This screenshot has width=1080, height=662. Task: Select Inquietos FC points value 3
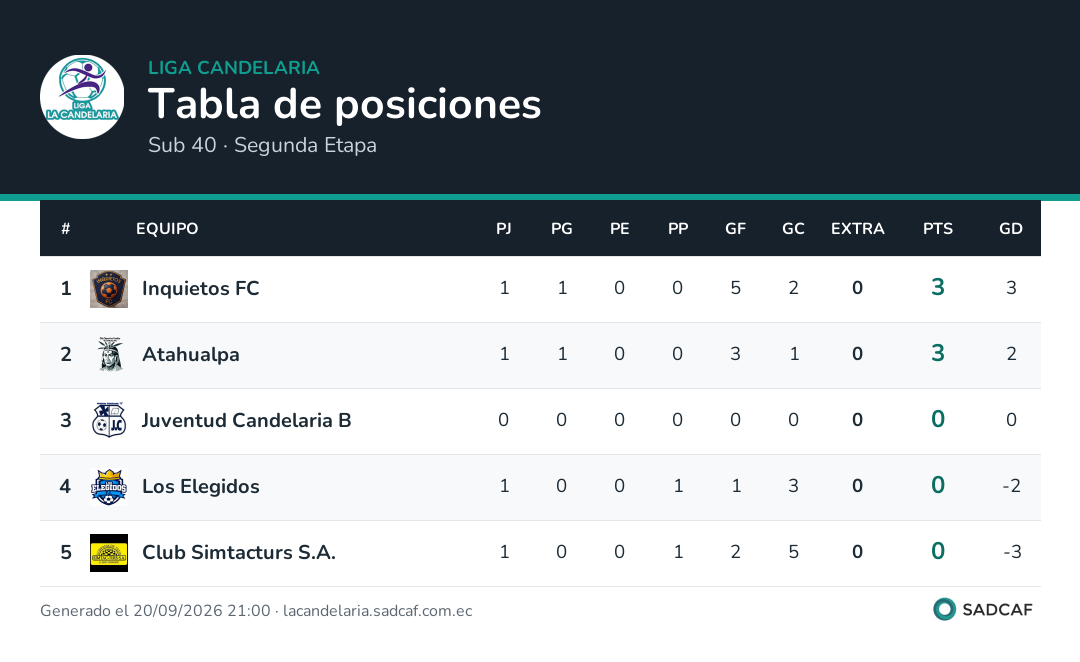click(x=937, y=287)
